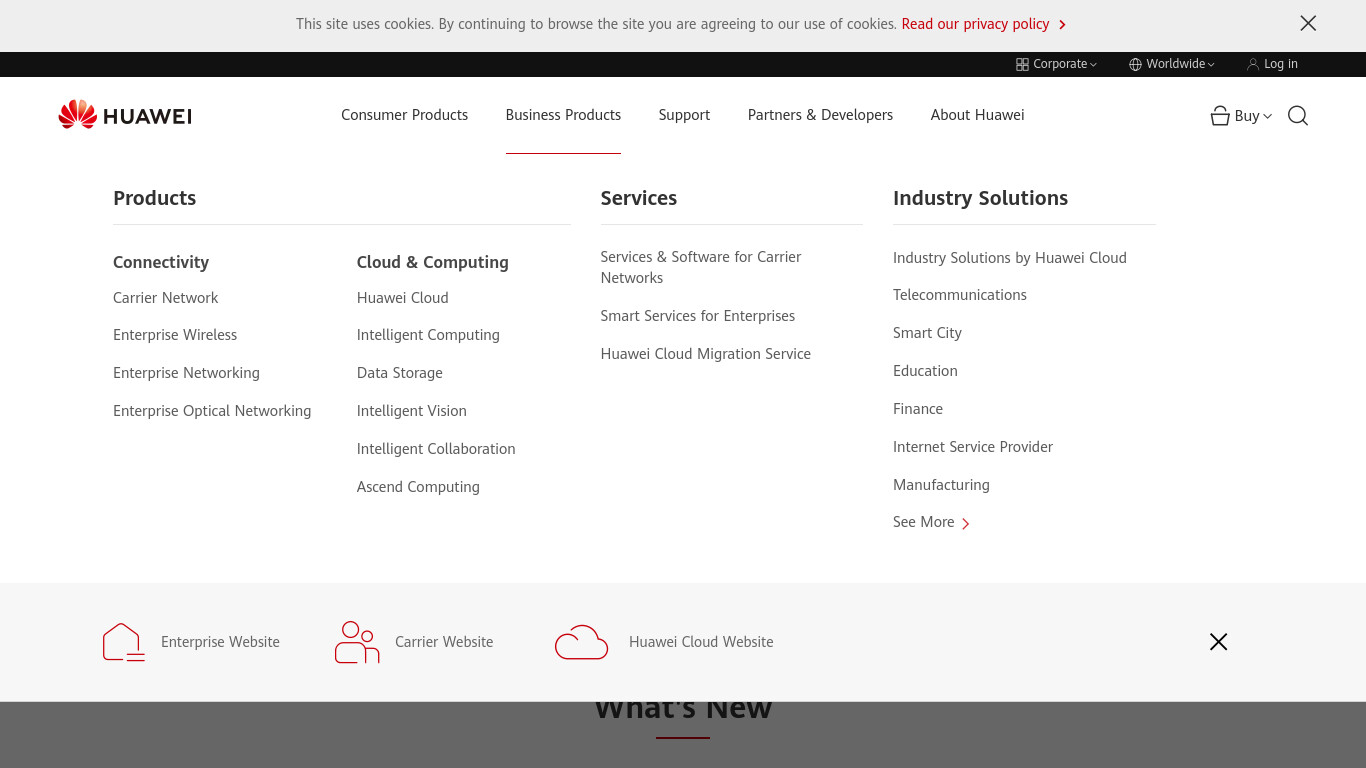
Task: Click the Carrier Website text link
Action: [444, 642]
